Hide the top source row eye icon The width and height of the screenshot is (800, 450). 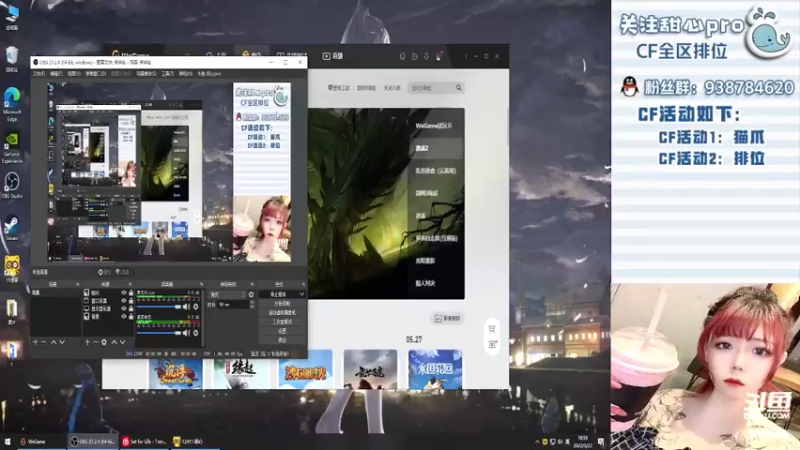(x=123, y=293)
